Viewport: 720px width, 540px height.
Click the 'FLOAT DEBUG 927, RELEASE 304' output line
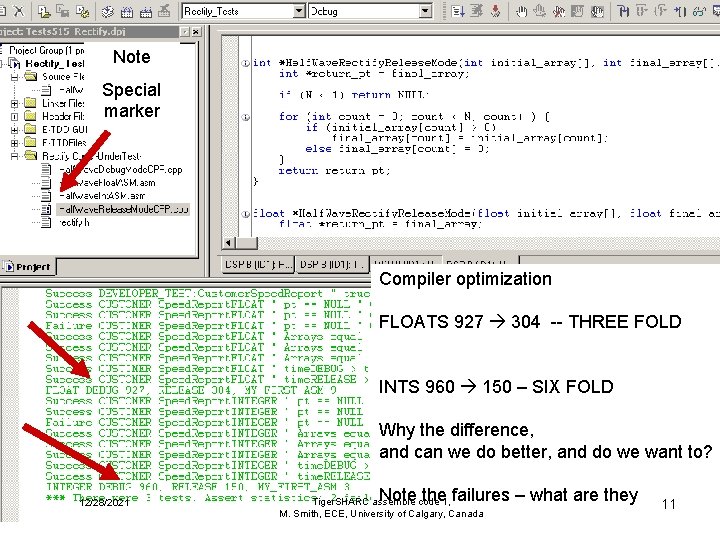point(191,390)
